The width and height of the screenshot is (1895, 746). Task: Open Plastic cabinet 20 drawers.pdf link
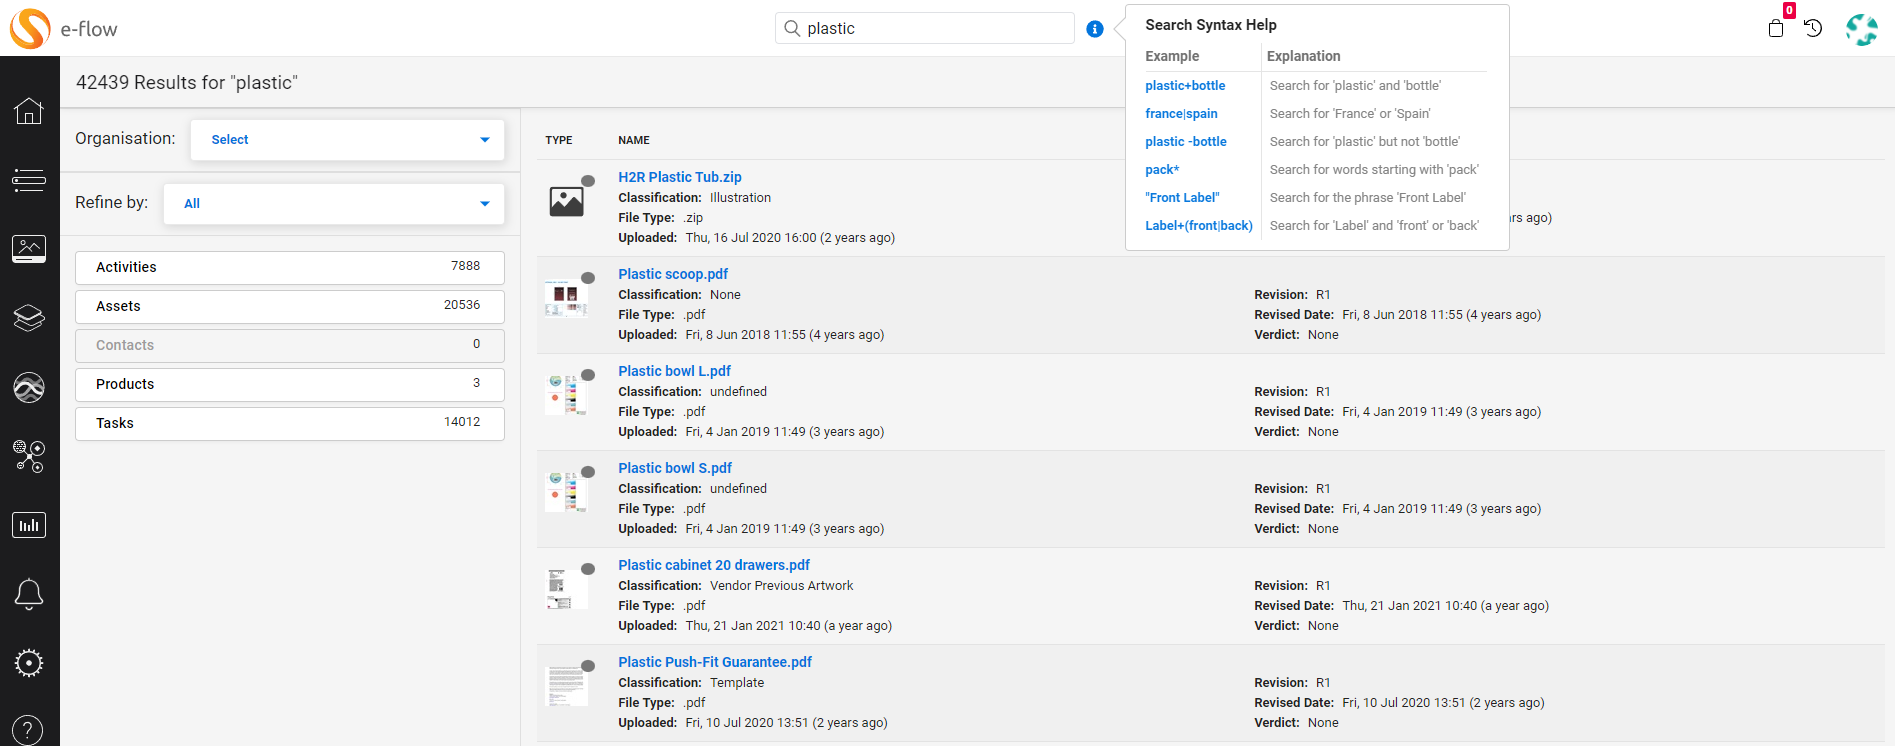click(x=713, y=565)
